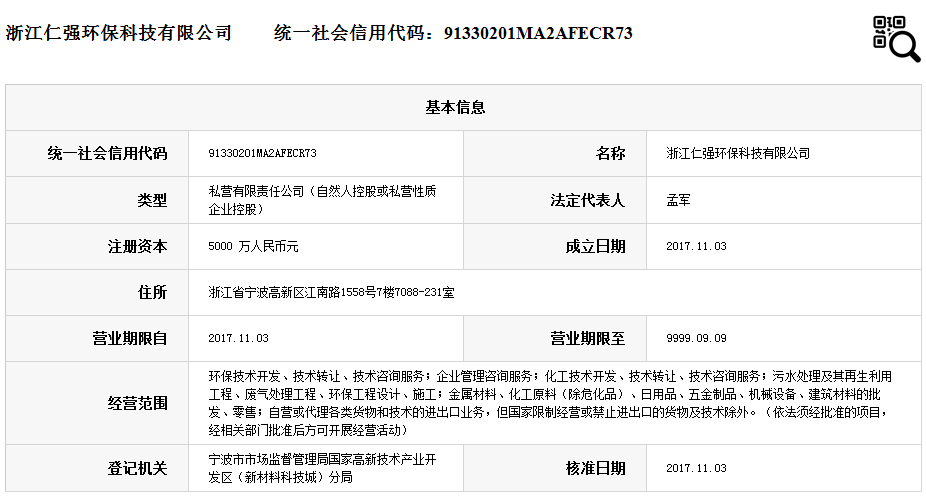Viewport: 926px width, 498px height.
Task: Select registrar 宁波市市场监督管理局 text
Action: pyautogui.click(x=322, y=468)
